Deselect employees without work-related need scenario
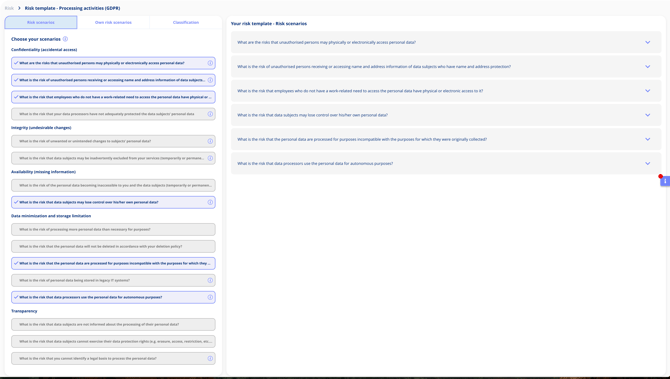The image size is (670, 379). [113, 97]
